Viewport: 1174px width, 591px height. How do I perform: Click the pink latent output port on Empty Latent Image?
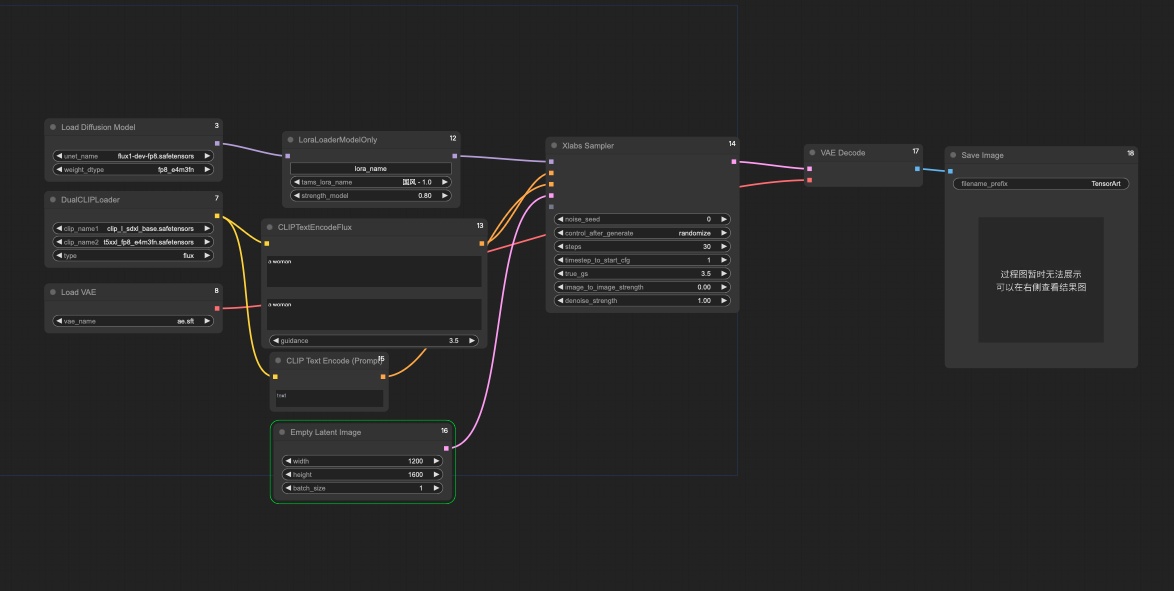tap(446, 448)
